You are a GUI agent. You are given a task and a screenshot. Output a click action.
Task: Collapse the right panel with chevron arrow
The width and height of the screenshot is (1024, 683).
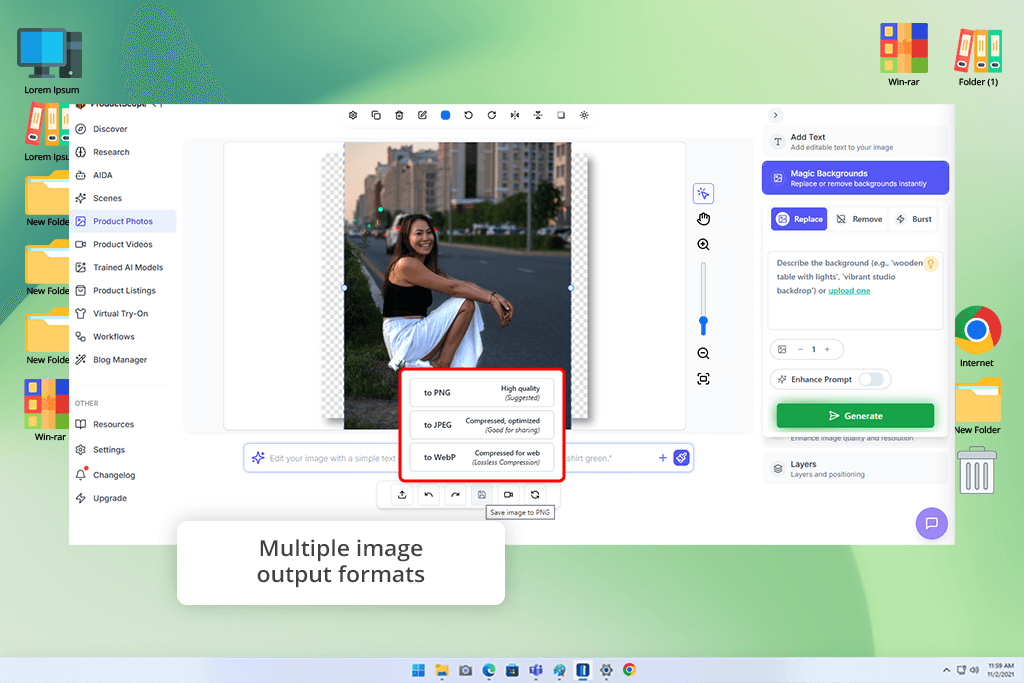pyautogui.click(x=775, y=115)
